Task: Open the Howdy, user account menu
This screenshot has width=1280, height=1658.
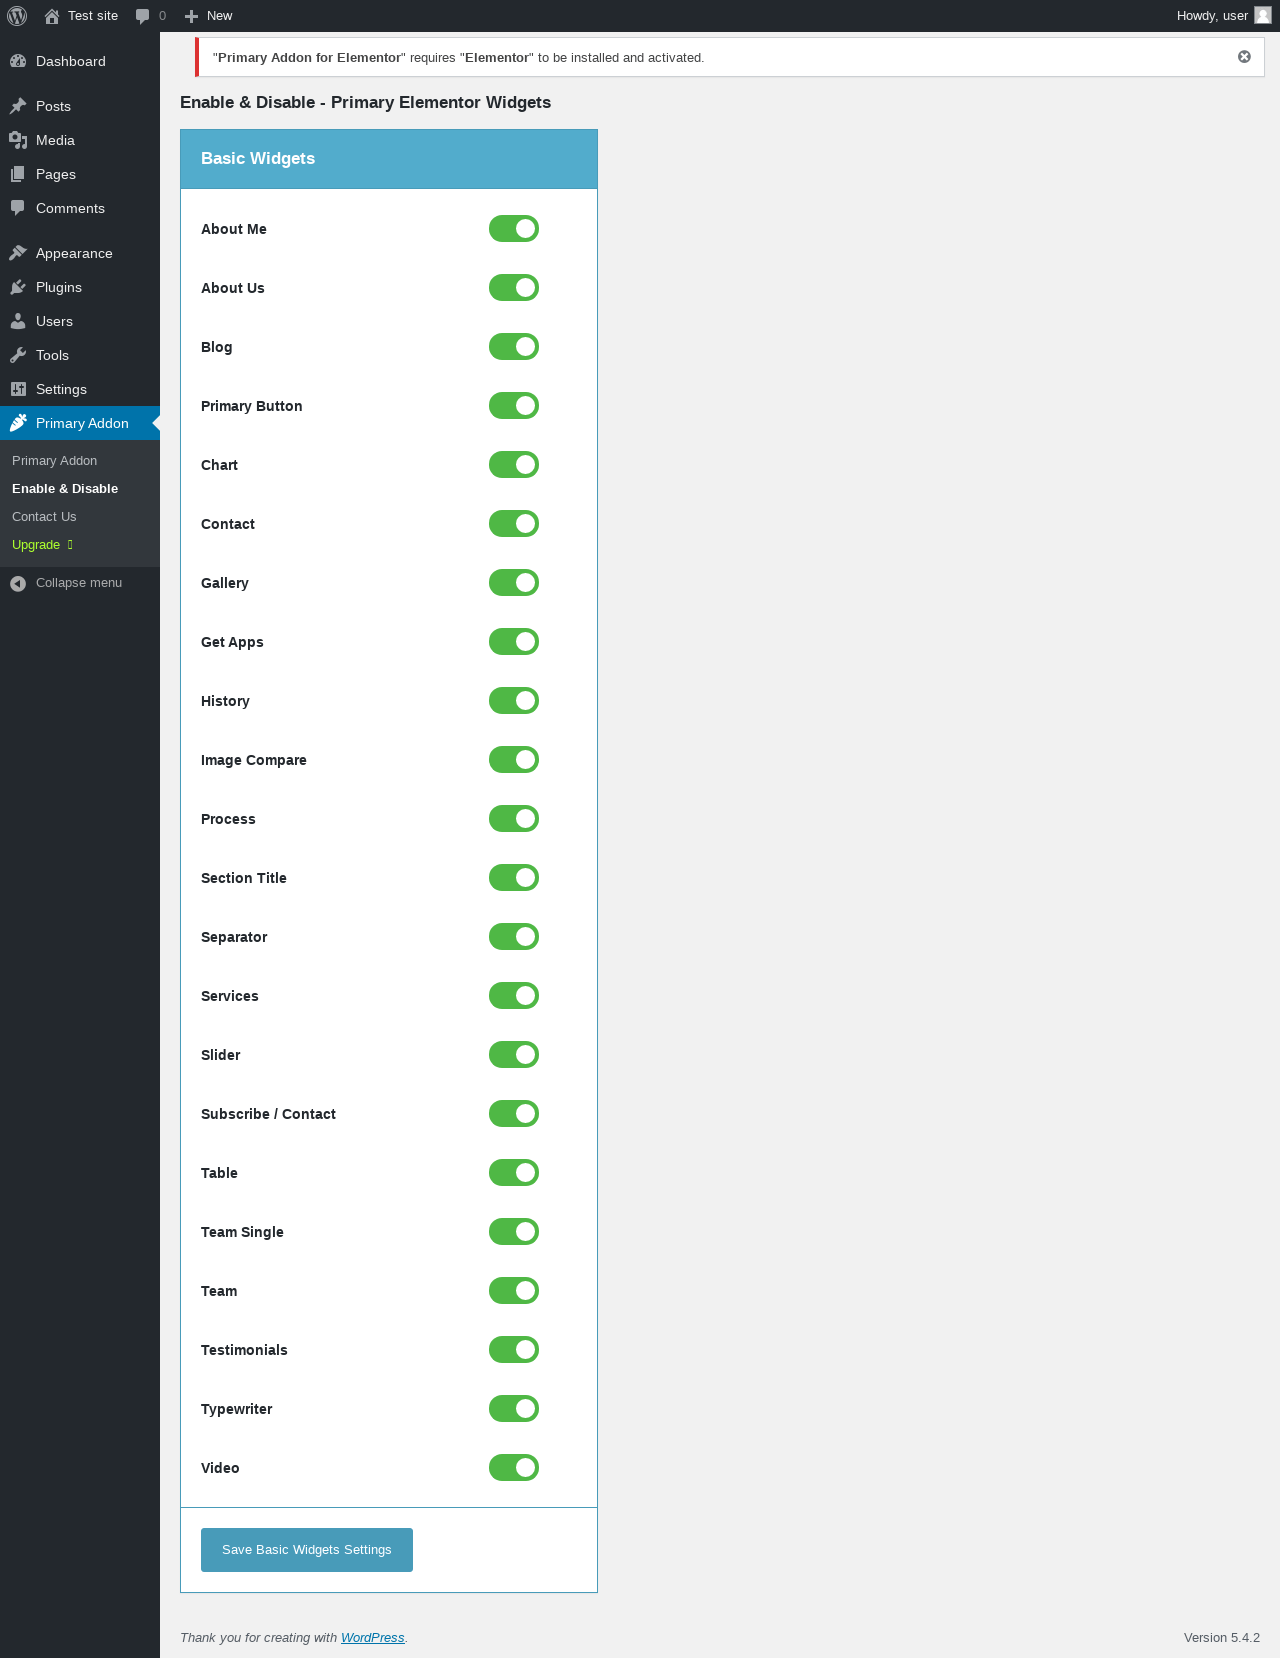Action: pyautogui.click(x=1224, y=16)
